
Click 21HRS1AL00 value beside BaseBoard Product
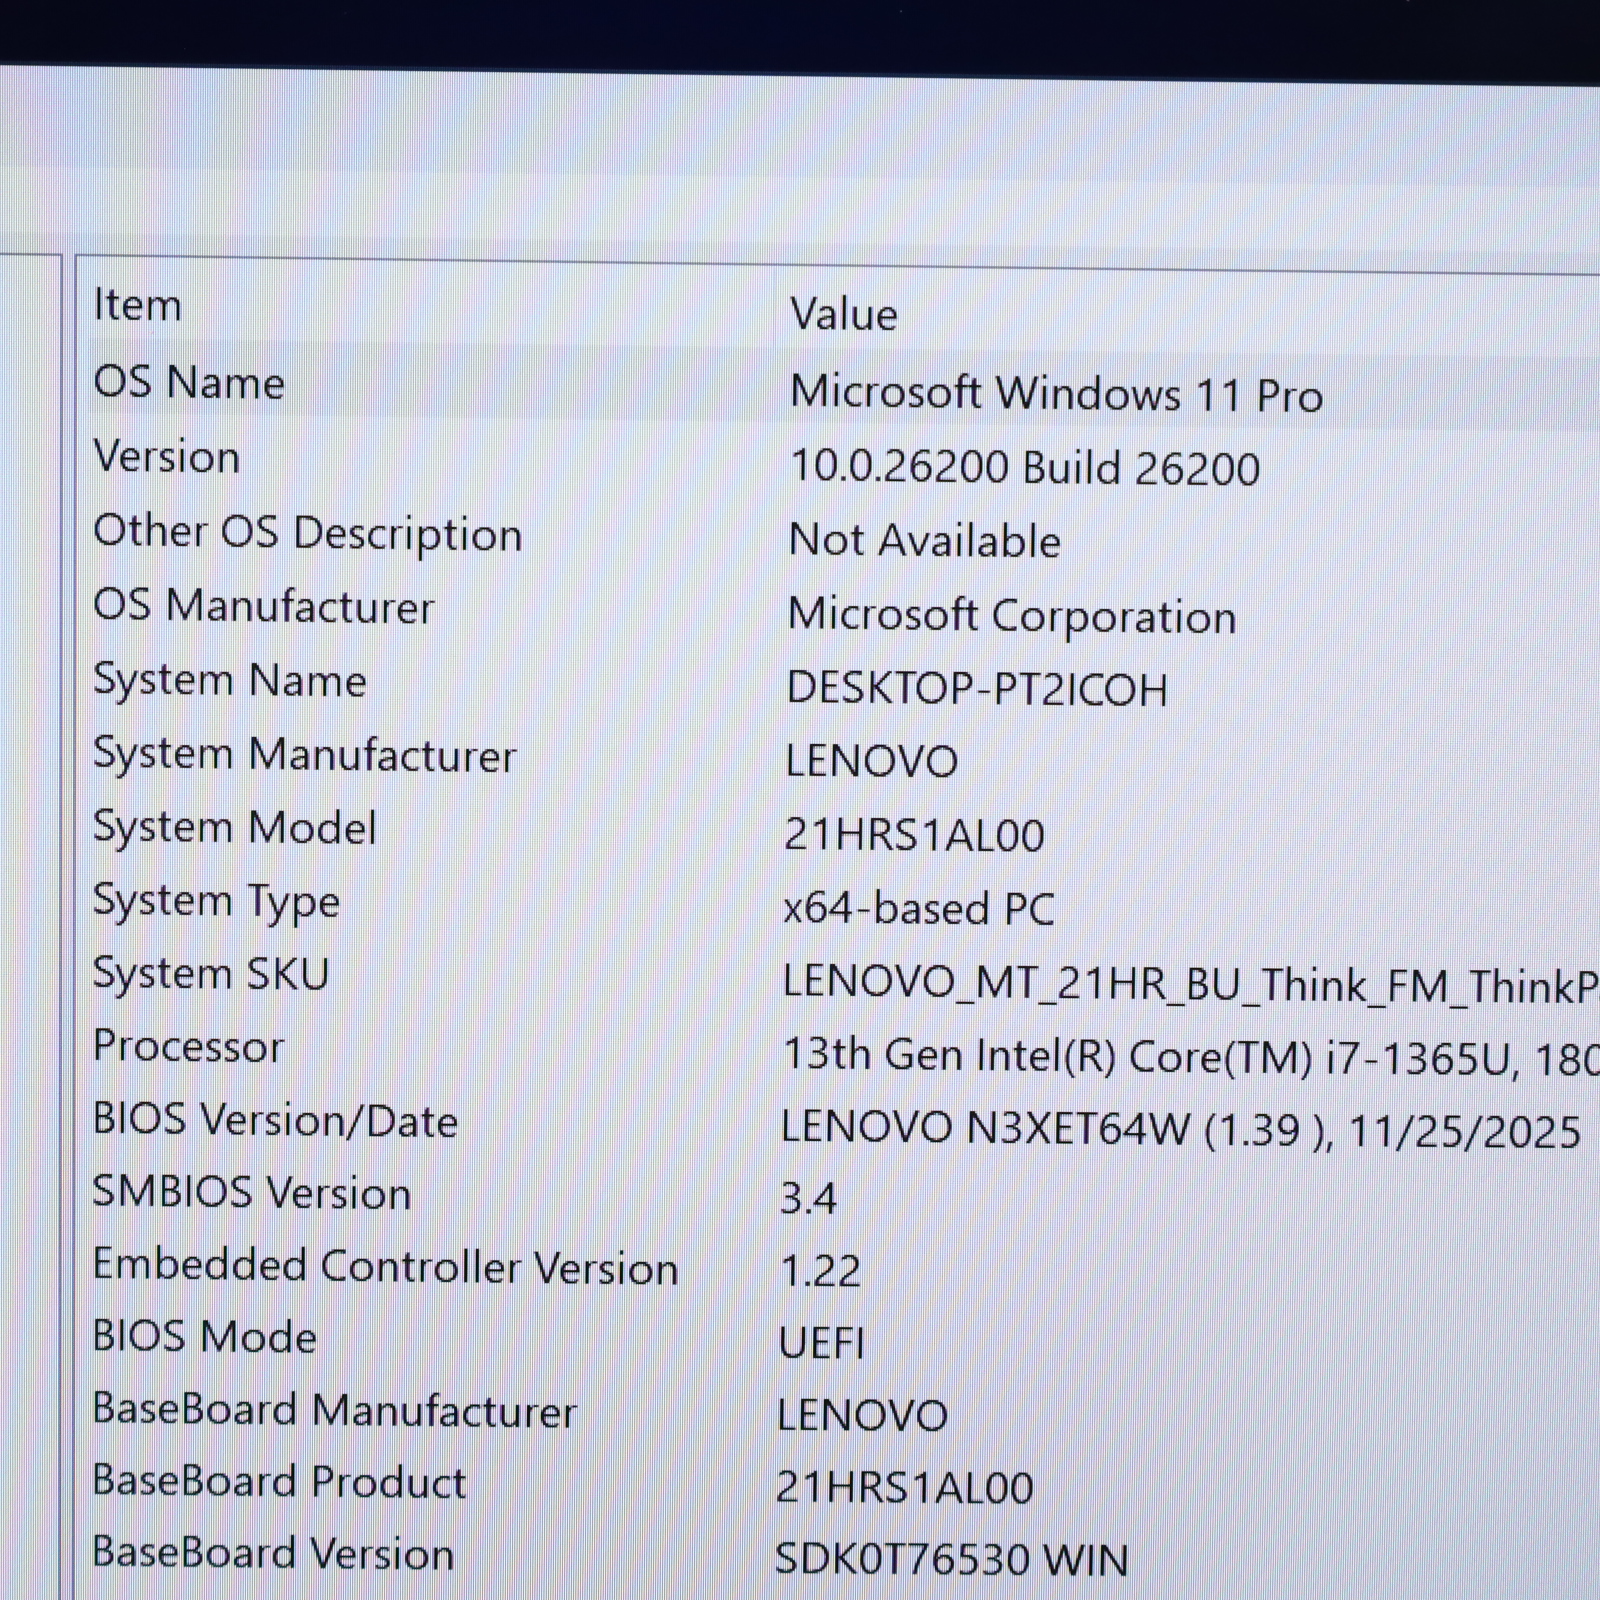tap(905, 1487)
